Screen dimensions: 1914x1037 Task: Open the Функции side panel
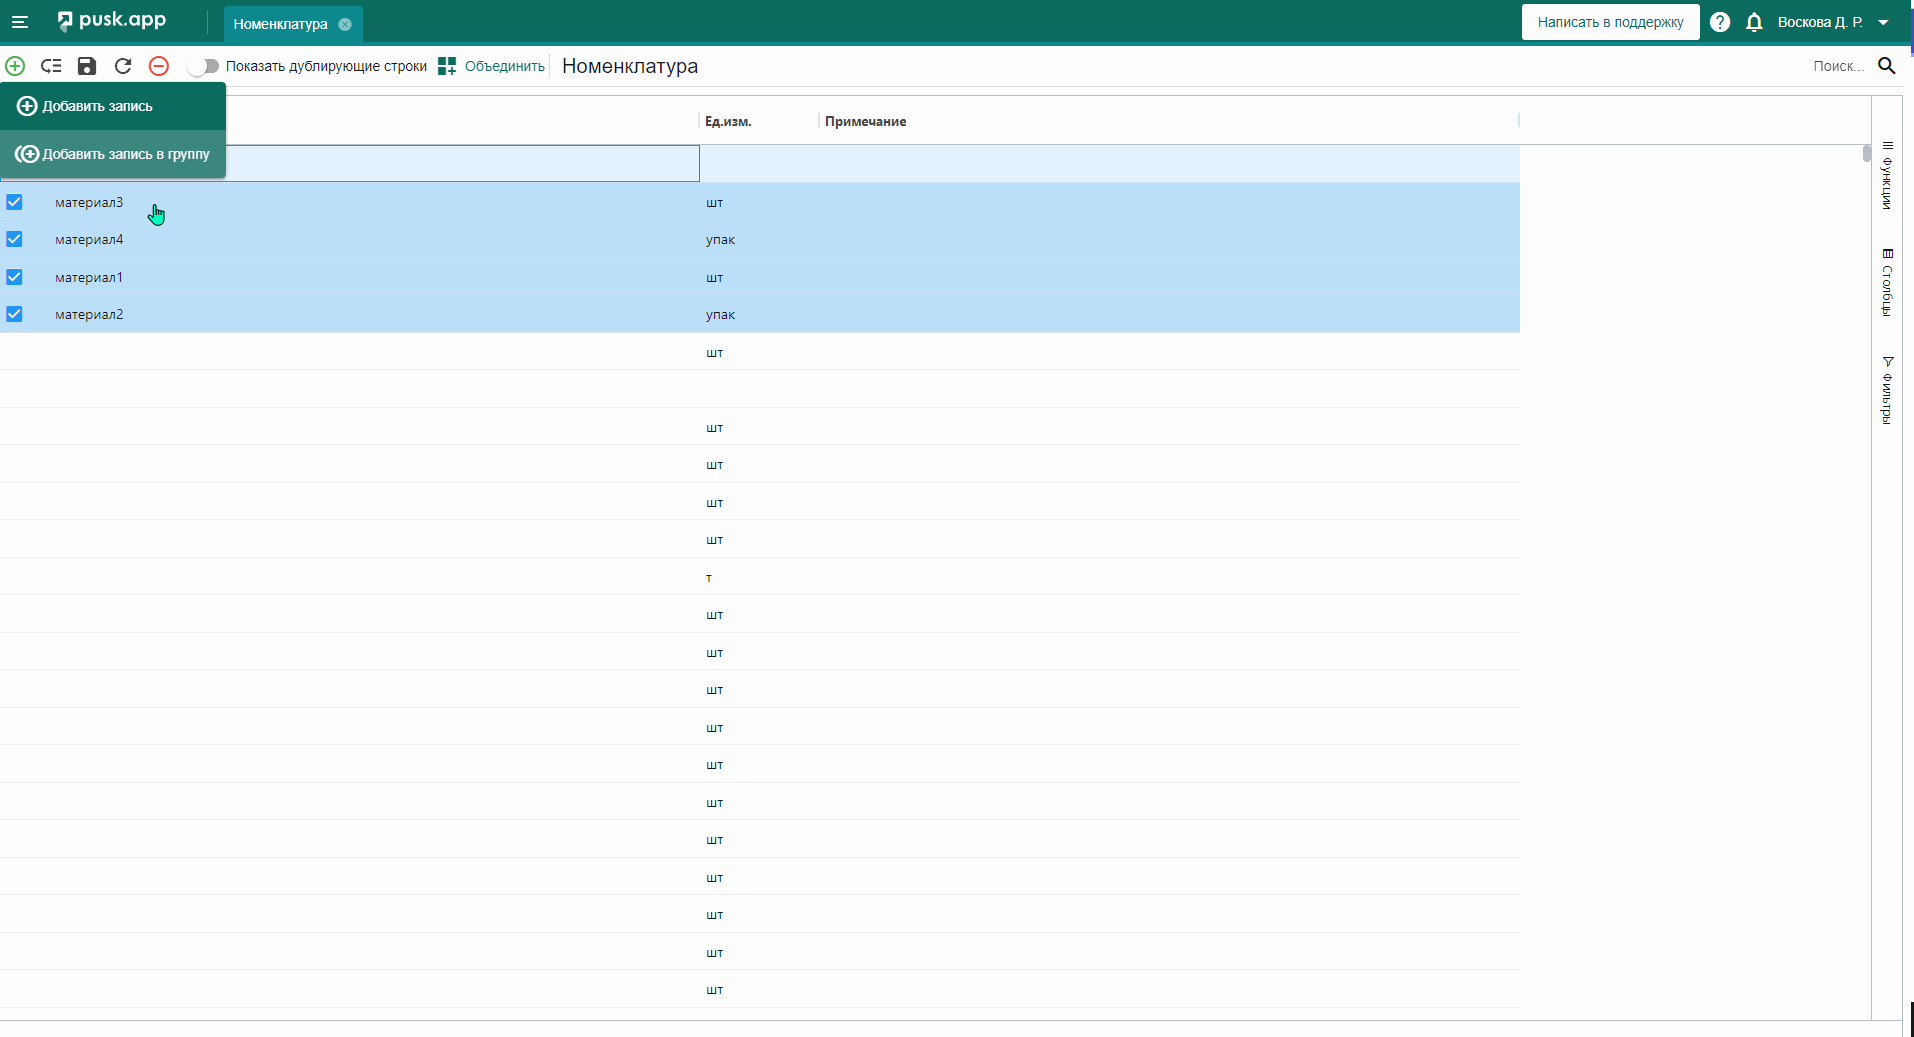(1887, 175)
